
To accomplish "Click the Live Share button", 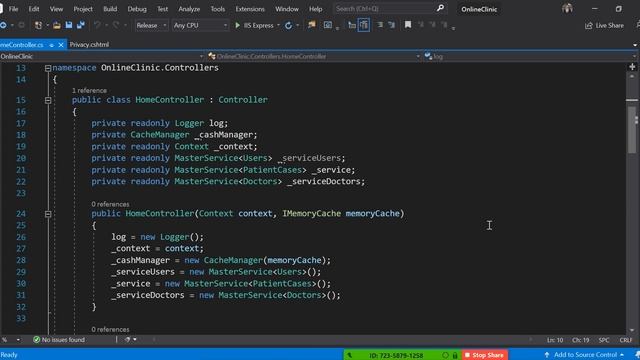I will (x=604, y=25).
